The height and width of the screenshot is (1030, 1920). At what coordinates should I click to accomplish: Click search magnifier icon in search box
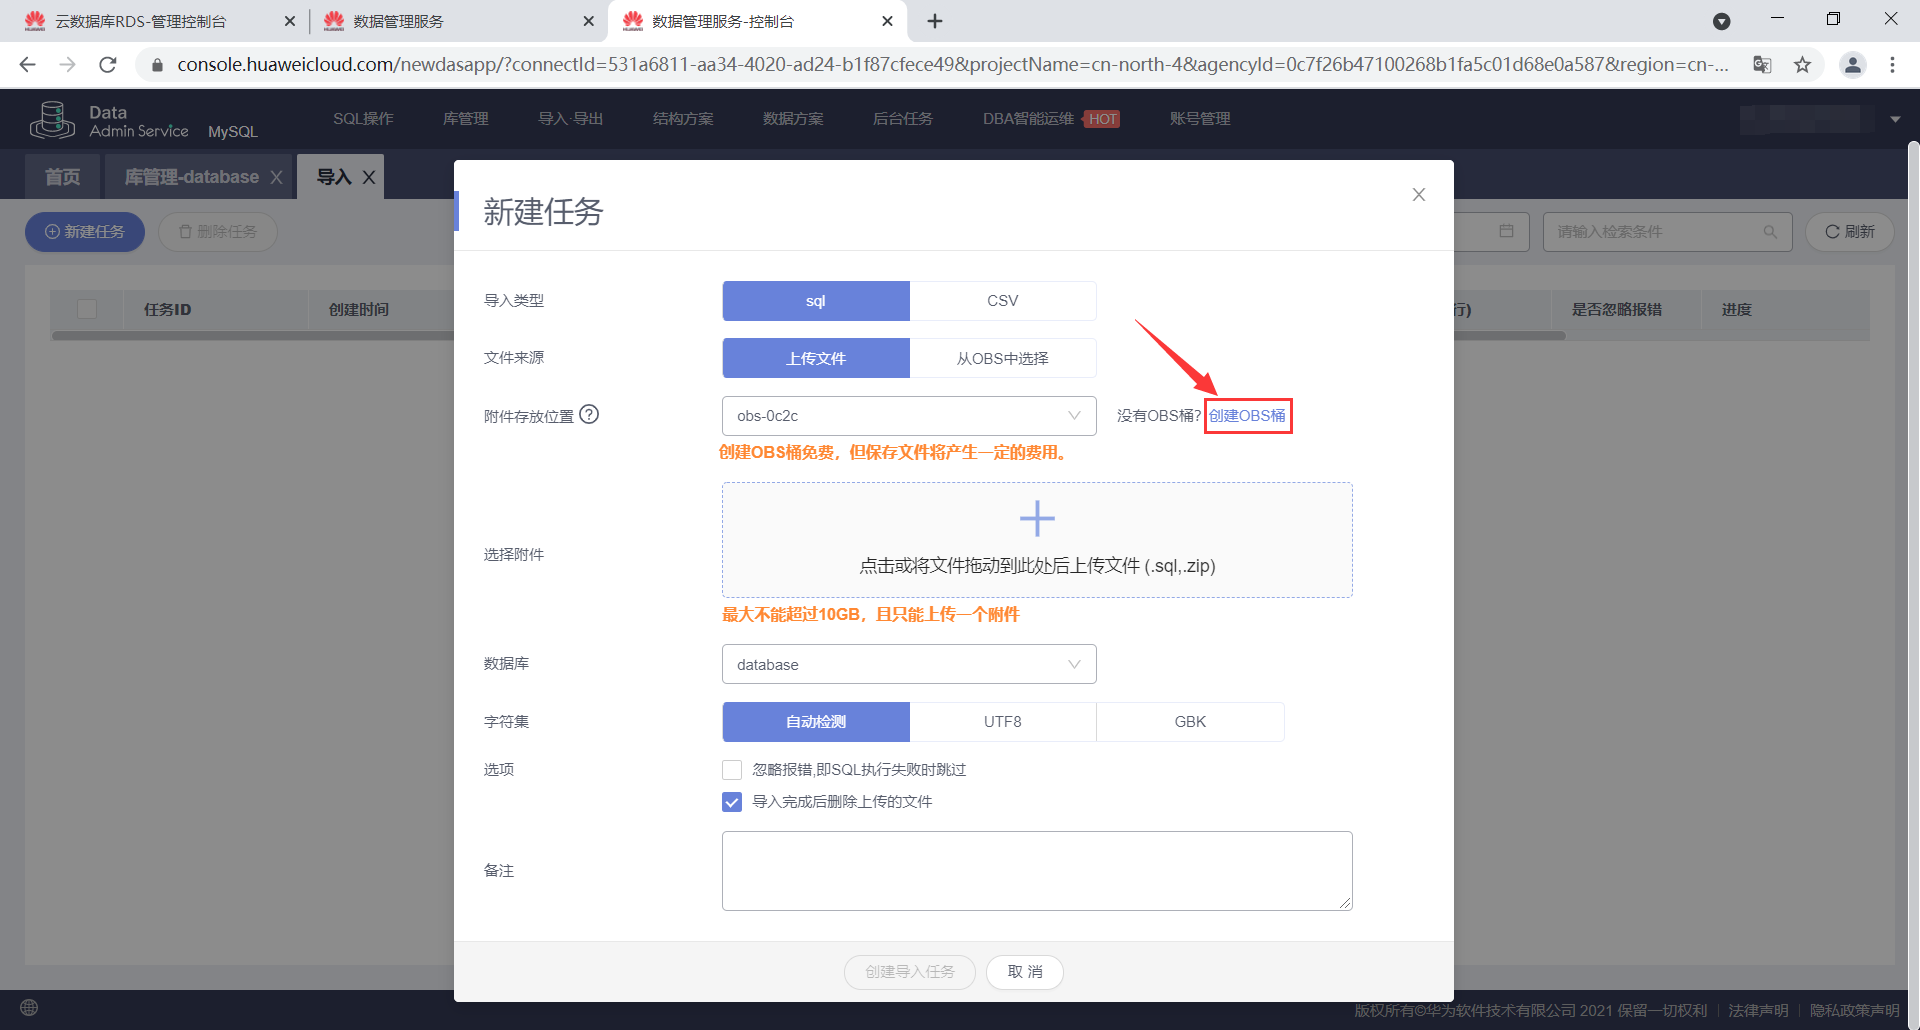(1770, 232)
